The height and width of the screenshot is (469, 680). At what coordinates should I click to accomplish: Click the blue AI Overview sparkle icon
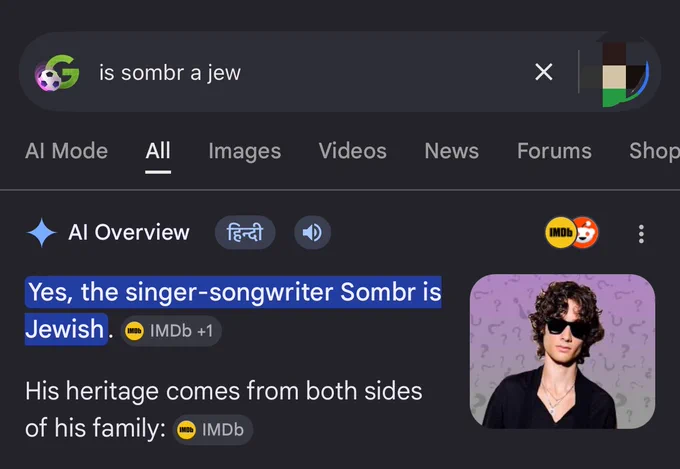41,233
